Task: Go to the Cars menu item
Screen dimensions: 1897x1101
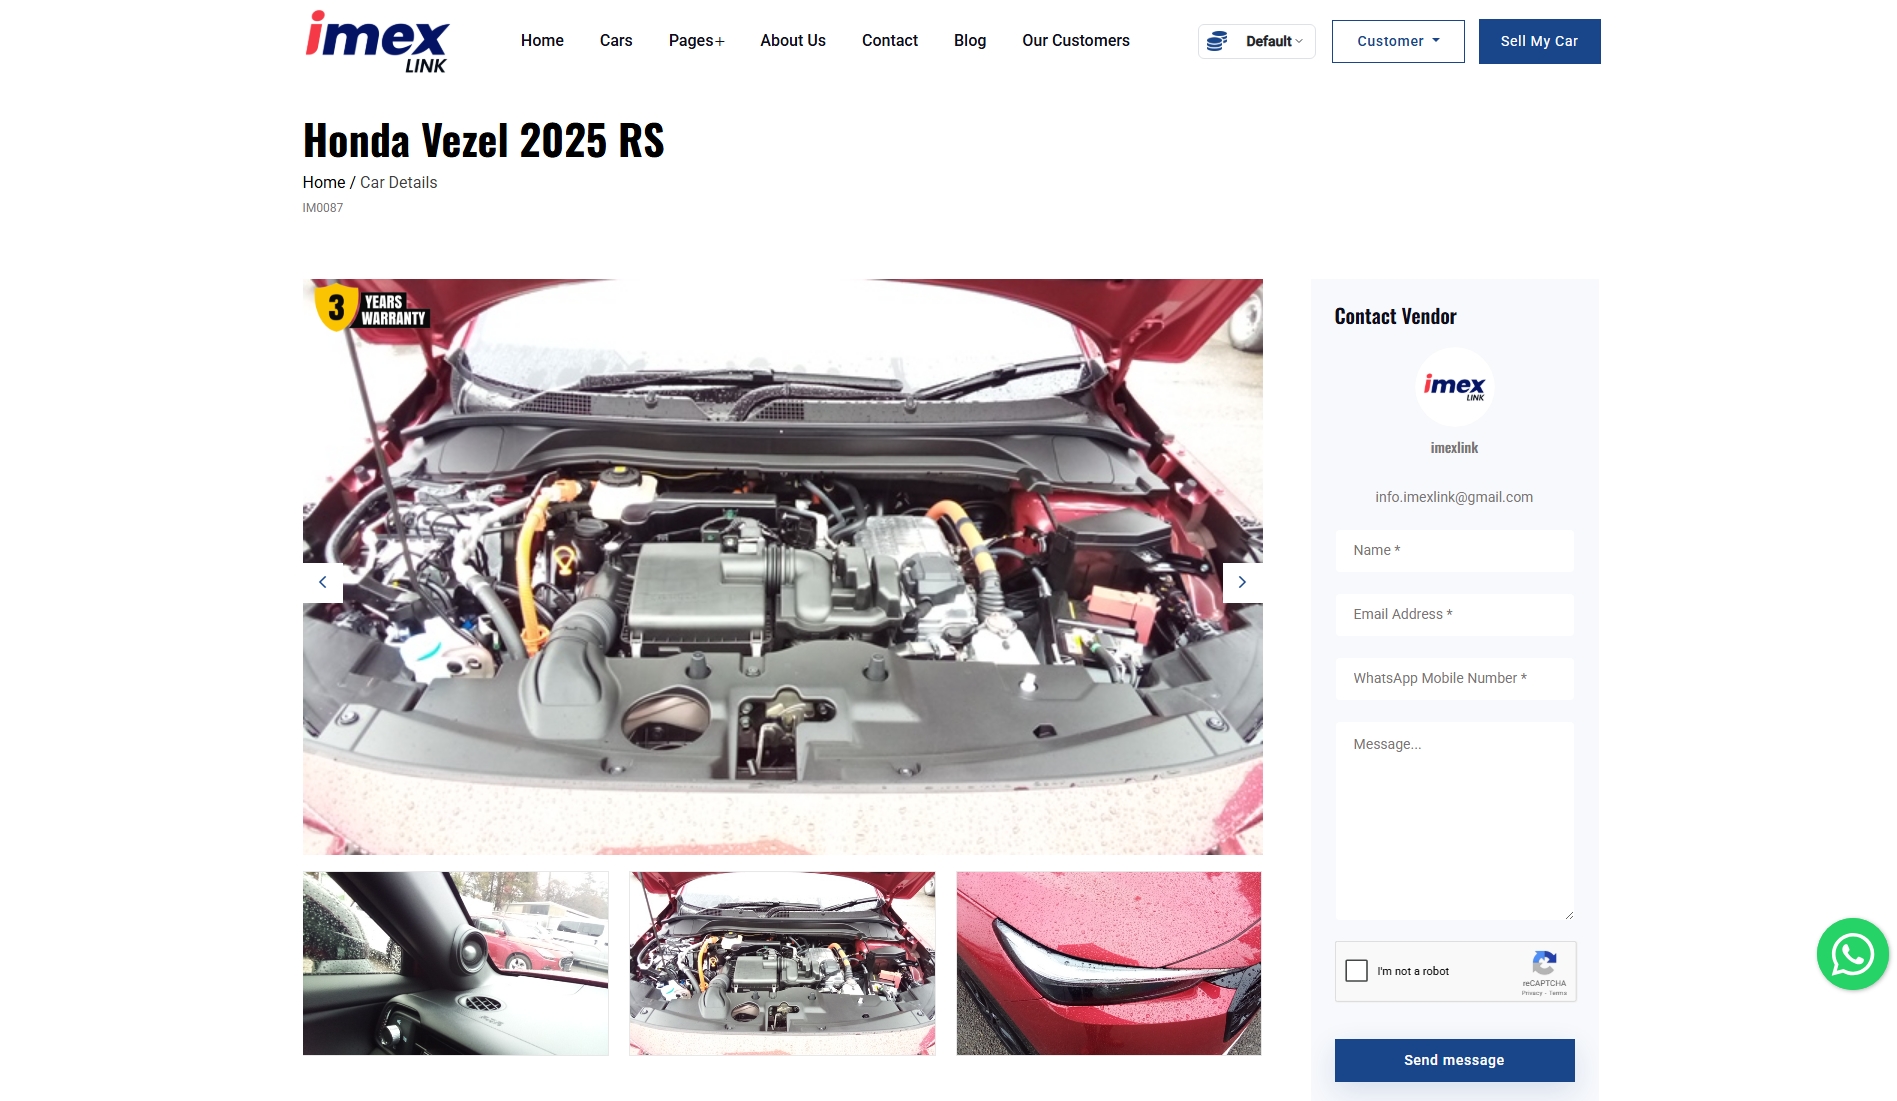Action: tap(616, 41)
